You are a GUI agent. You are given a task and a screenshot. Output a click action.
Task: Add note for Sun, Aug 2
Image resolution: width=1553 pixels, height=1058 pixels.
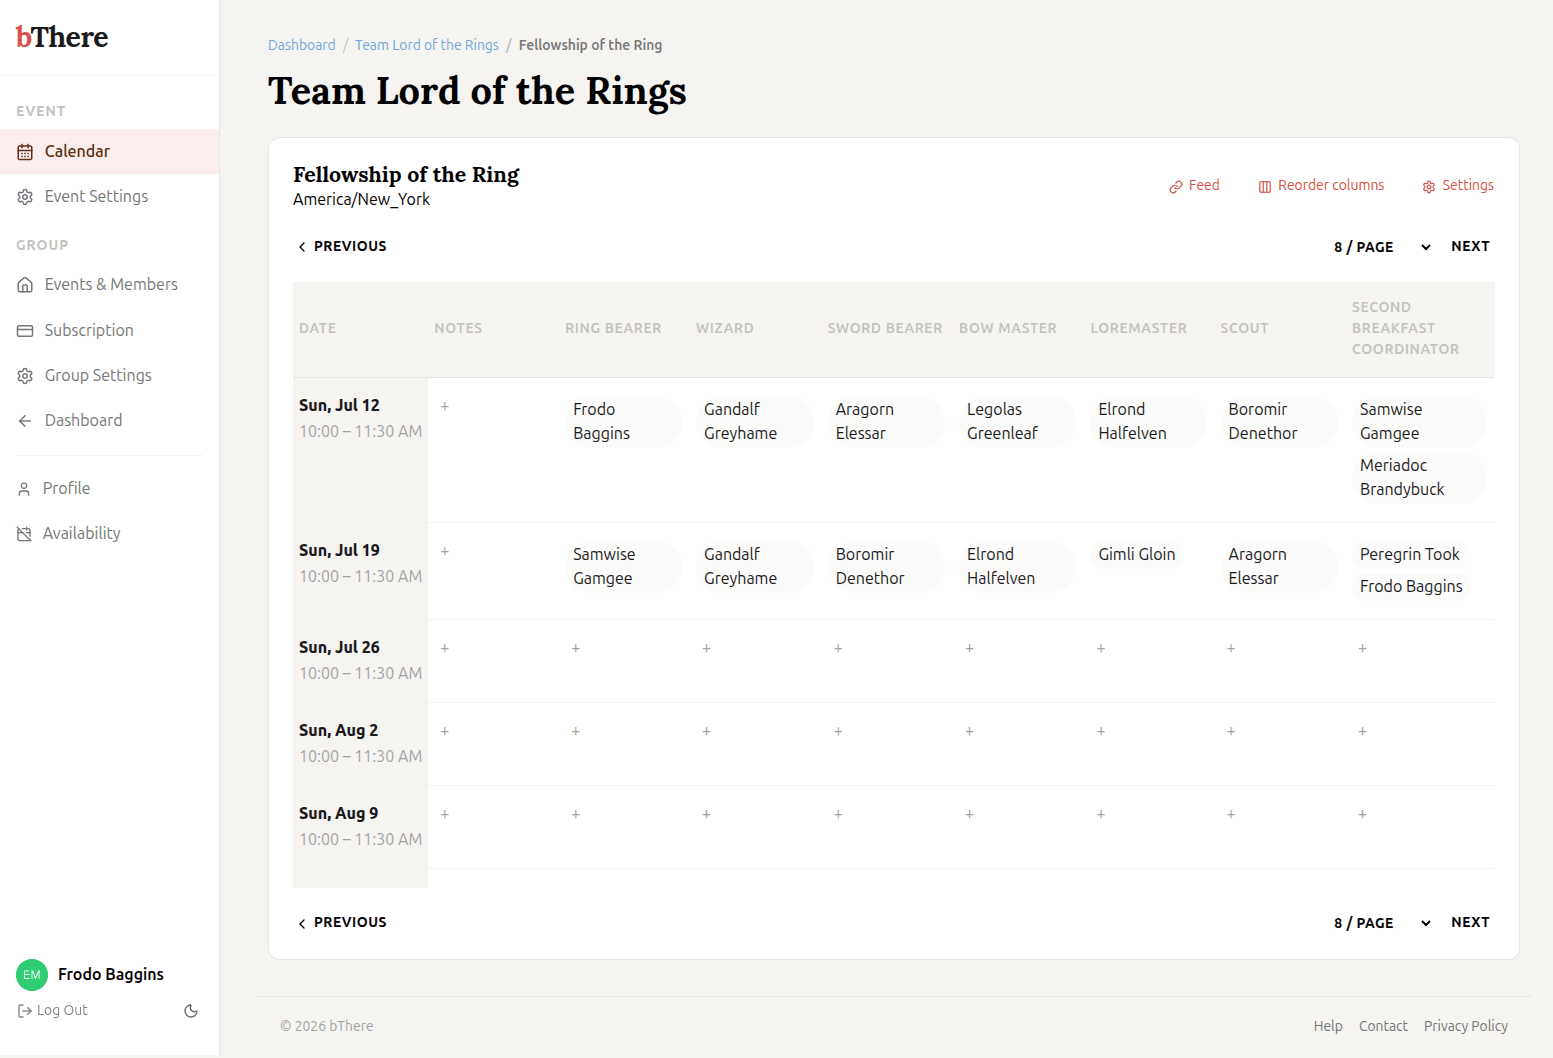pyautogui.click(x=445, y=731)
